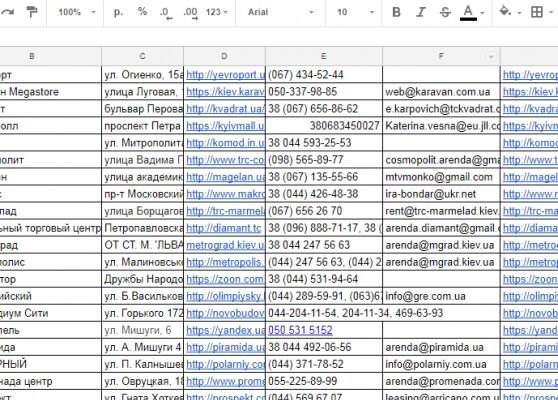Select column E header

click(324, 56)
